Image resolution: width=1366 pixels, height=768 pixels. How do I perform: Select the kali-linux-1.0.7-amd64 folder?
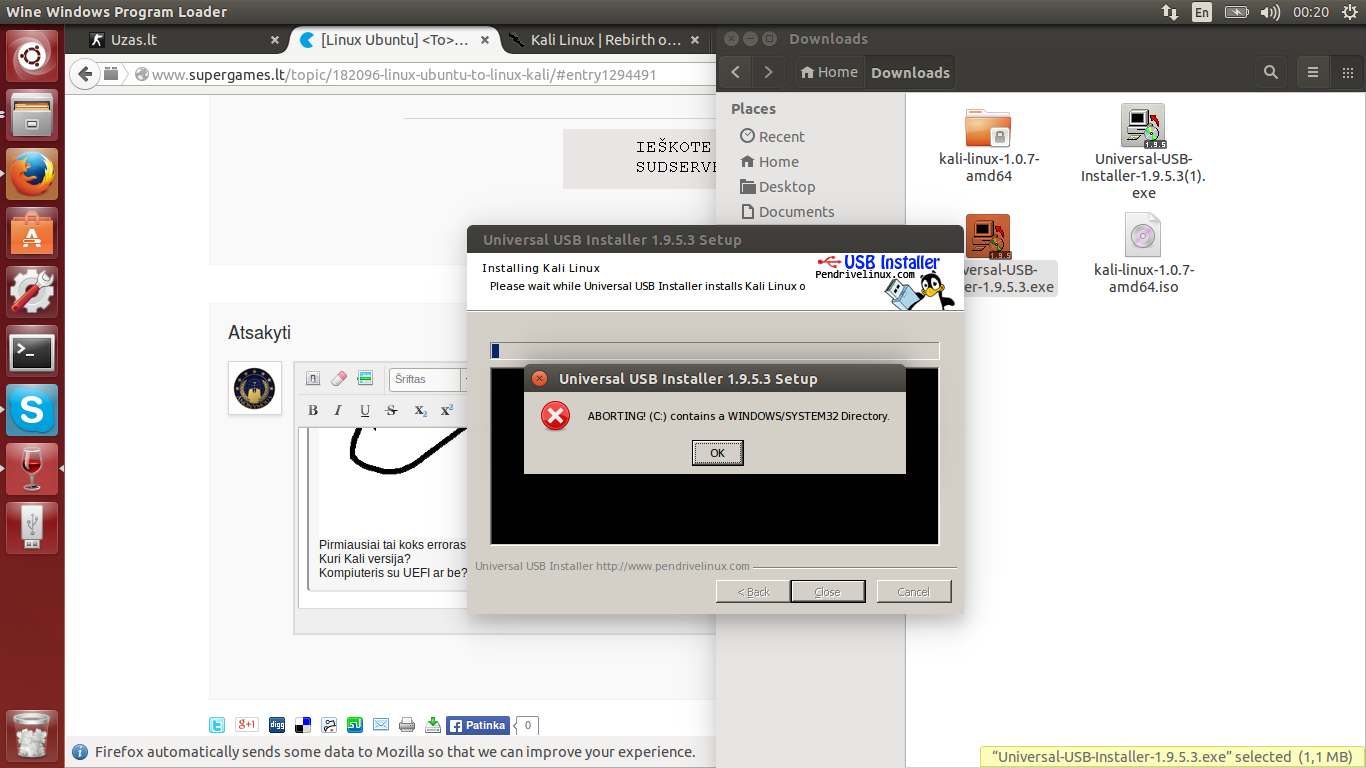pos(989,144)
